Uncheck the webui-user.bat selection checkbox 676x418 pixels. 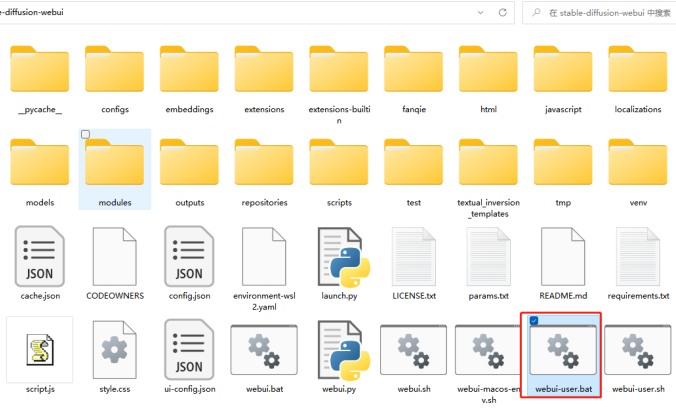534,320
